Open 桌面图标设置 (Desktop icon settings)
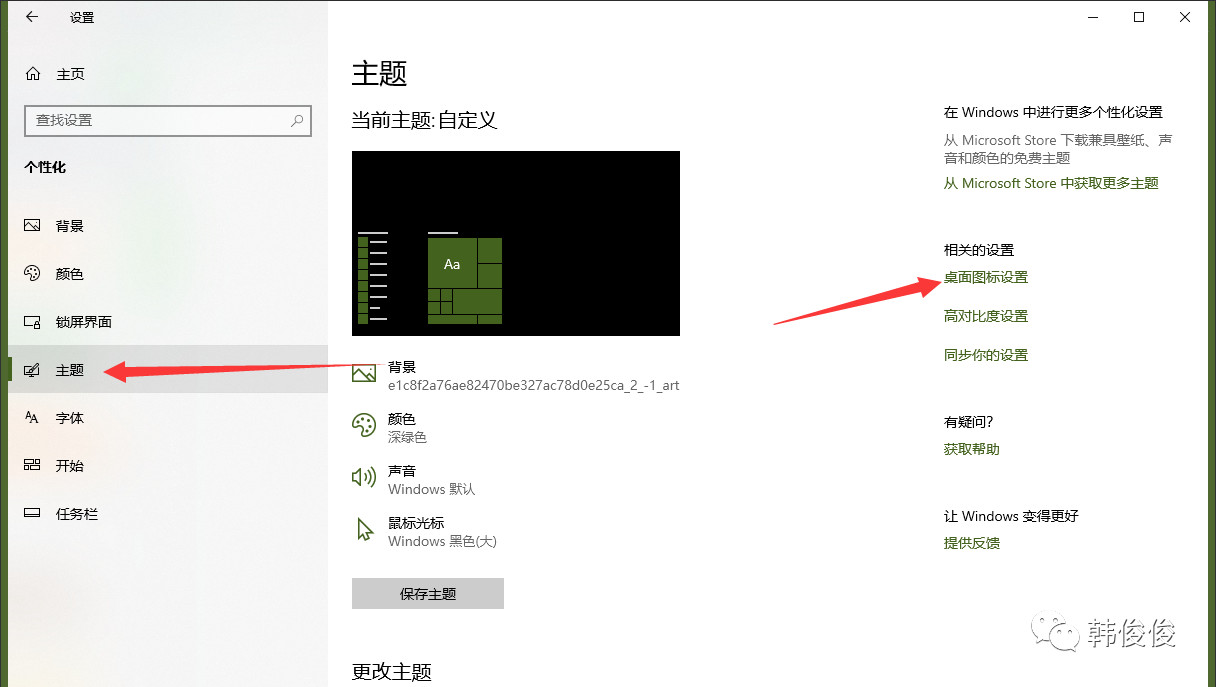 click(x=985, y=276)
